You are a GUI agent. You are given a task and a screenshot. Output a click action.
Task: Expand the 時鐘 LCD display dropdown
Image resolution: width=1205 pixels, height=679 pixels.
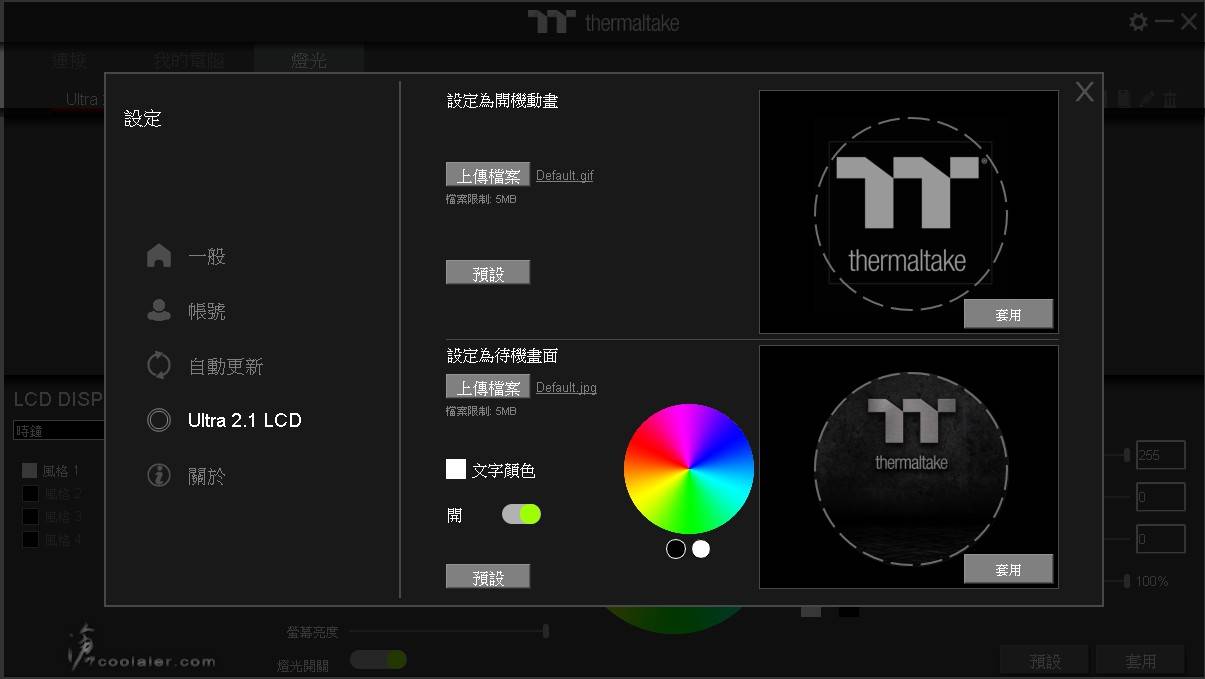[58, 431]
